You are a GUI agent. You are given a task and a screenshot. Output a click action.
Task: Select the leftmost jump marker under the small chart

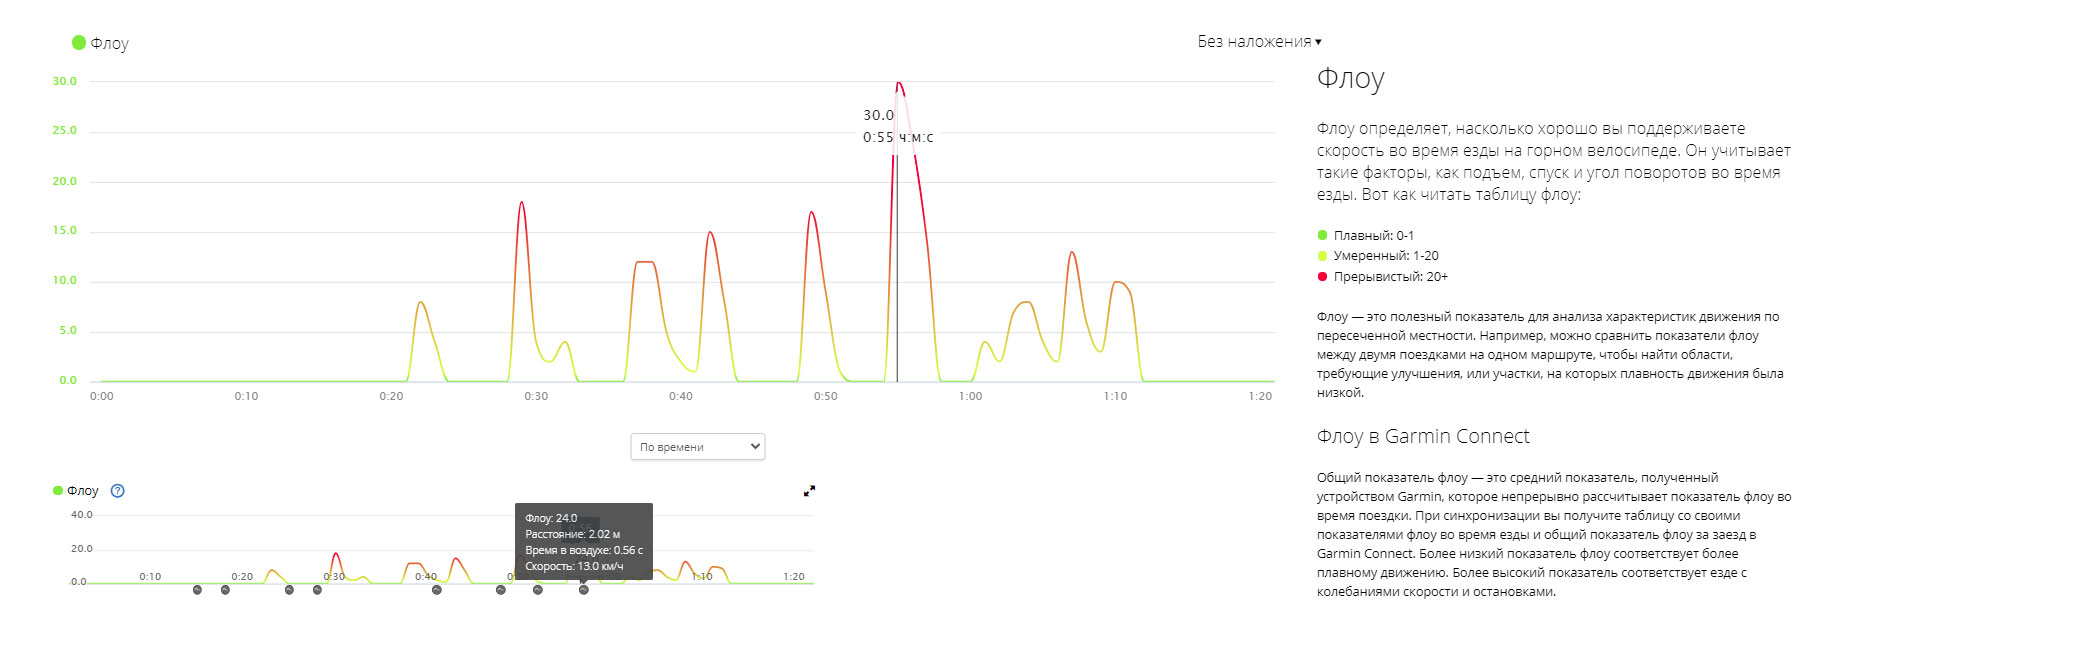point(197,590)
